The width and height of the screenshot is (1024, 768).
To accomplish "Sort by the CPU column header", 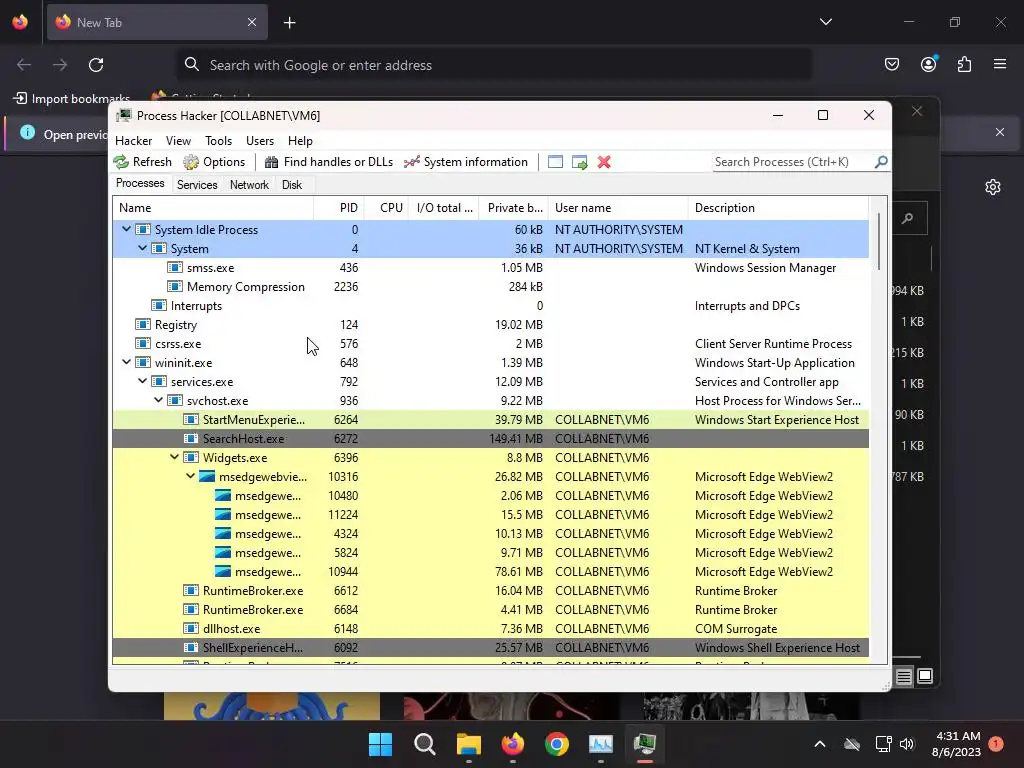I will [387, 208].
